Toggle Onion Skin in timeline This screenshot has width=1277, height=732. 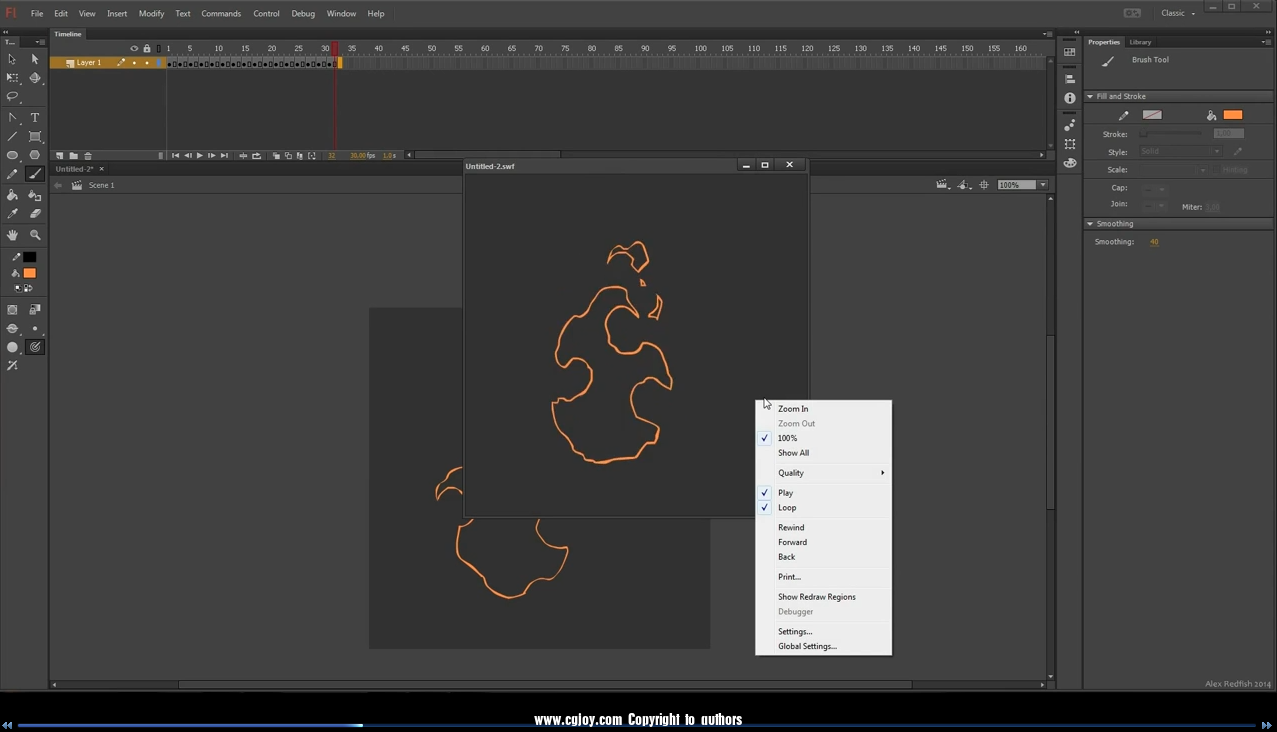(x=276, y=156)
